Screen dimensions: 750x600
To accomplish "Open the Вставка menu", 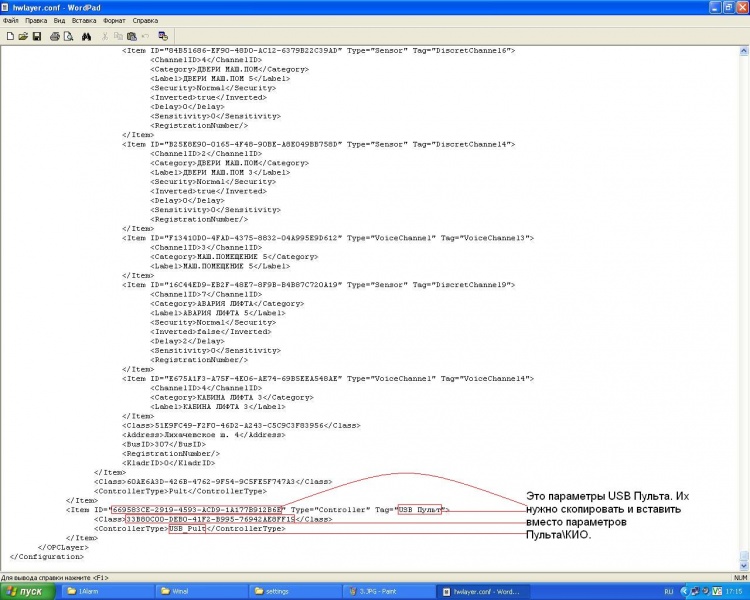I will click(x=85, y=20).
